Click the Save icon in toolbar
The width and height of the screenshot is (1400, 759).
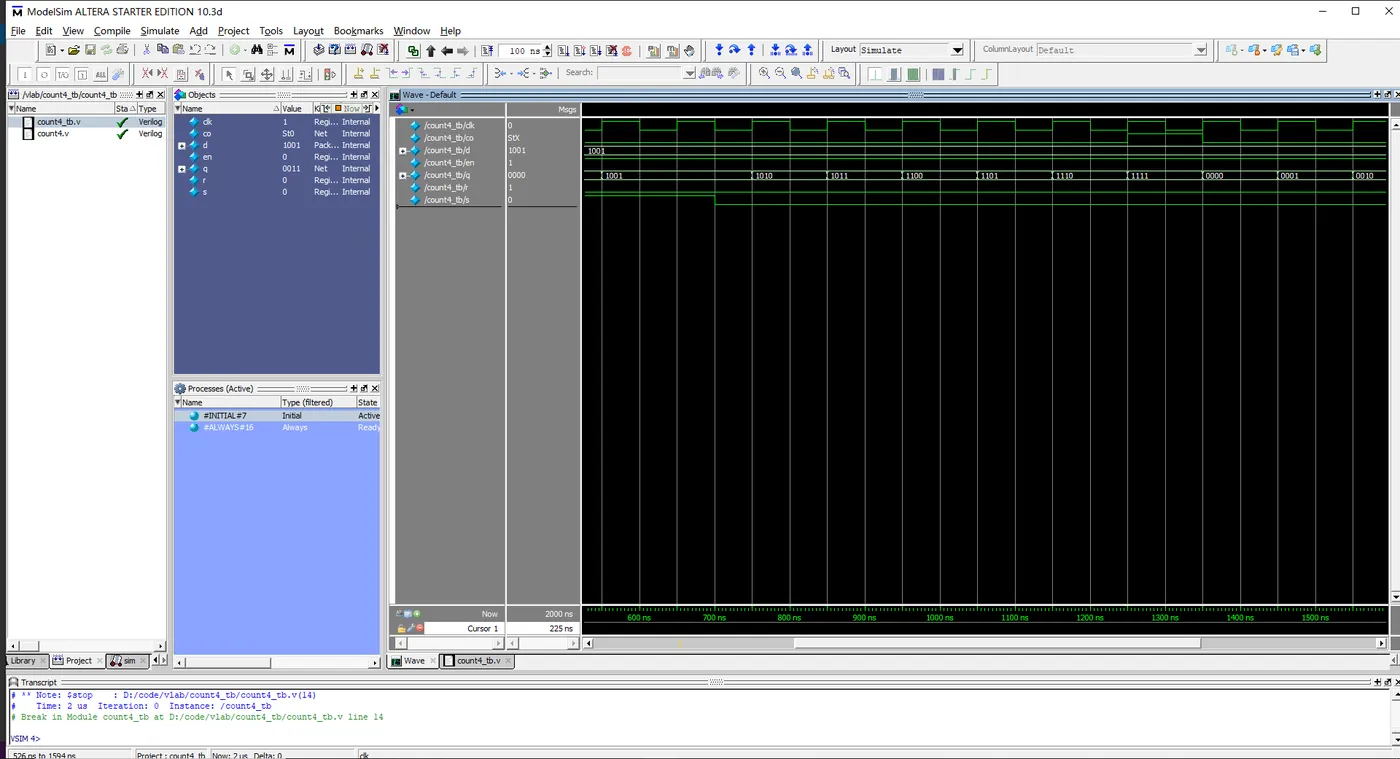90,50
